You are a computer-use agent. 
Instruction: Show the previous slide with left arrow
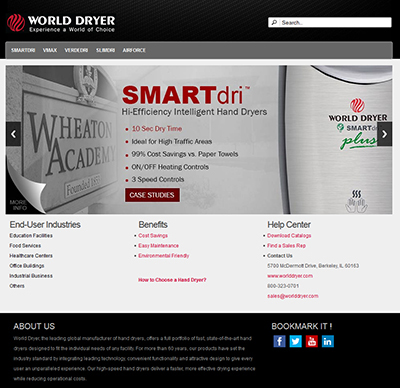pyautogui.click(x=13, y=134)
